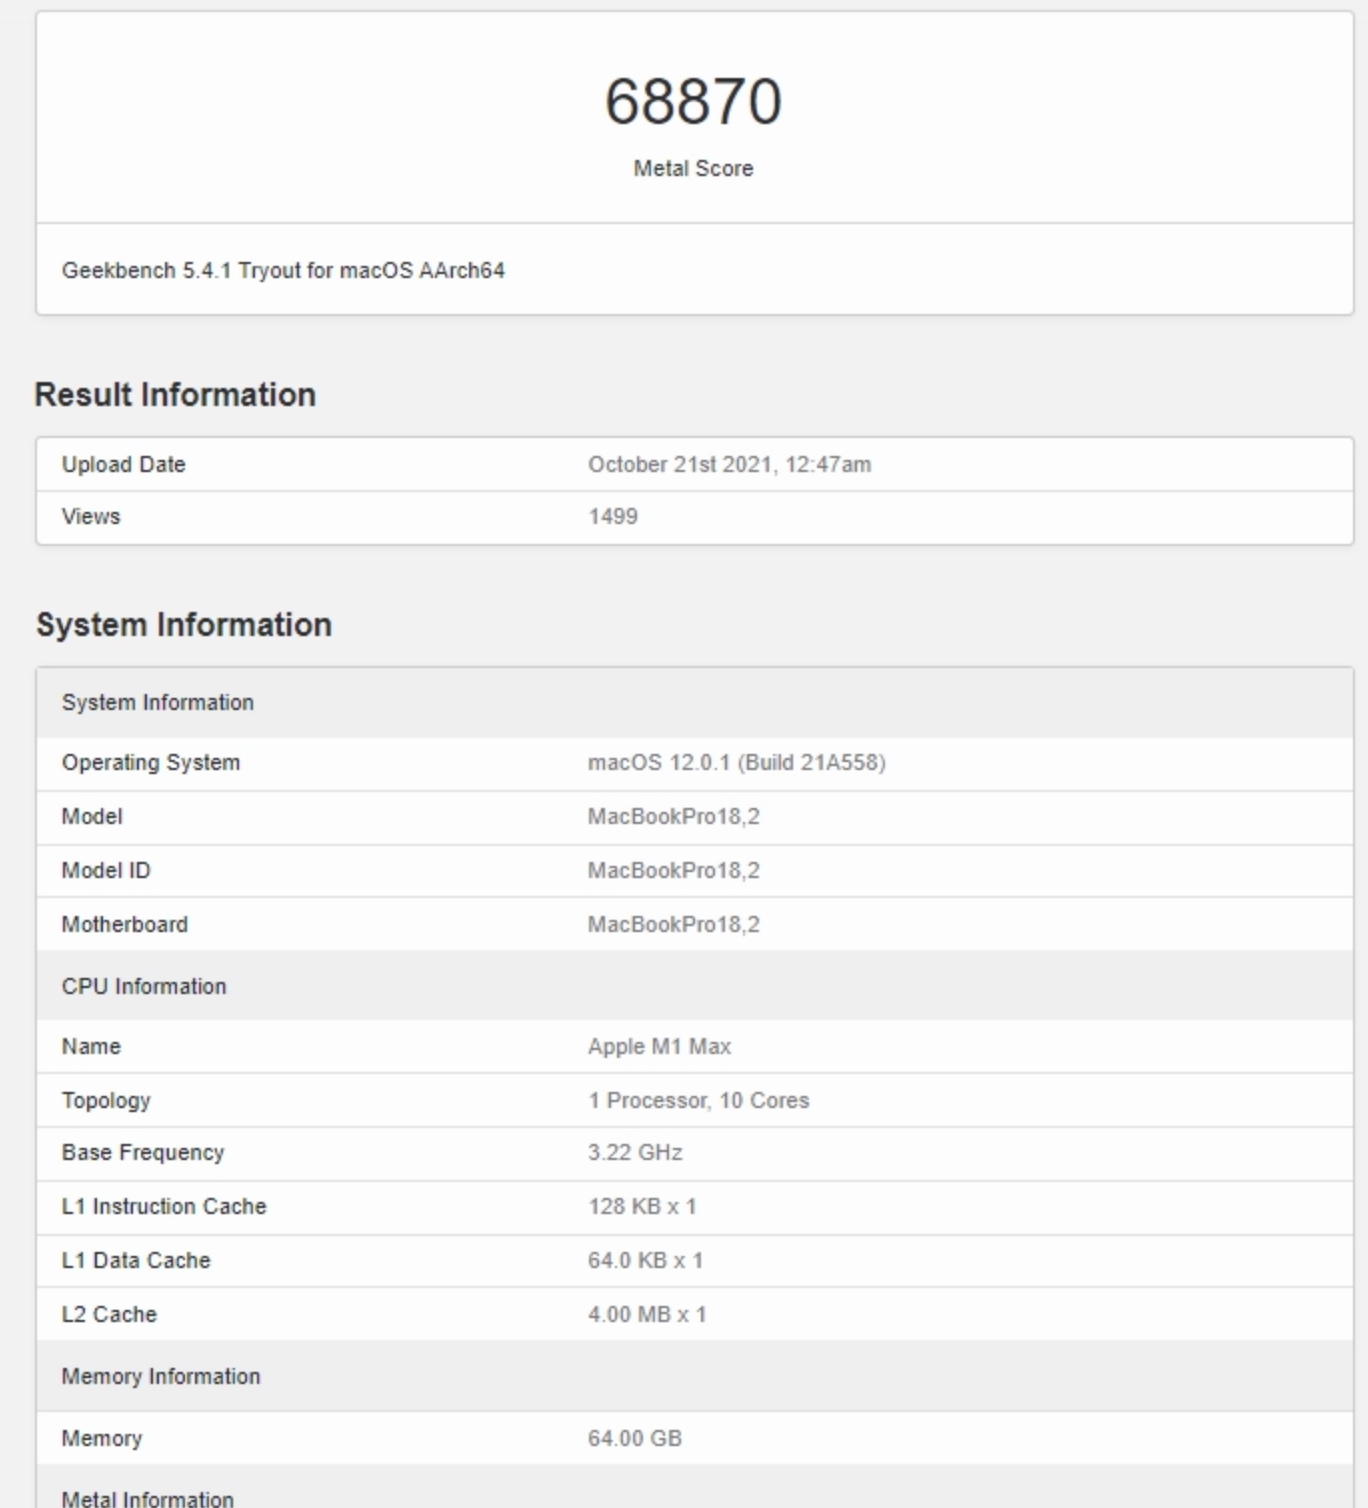Select the System Information page heading

click(184, 625)
